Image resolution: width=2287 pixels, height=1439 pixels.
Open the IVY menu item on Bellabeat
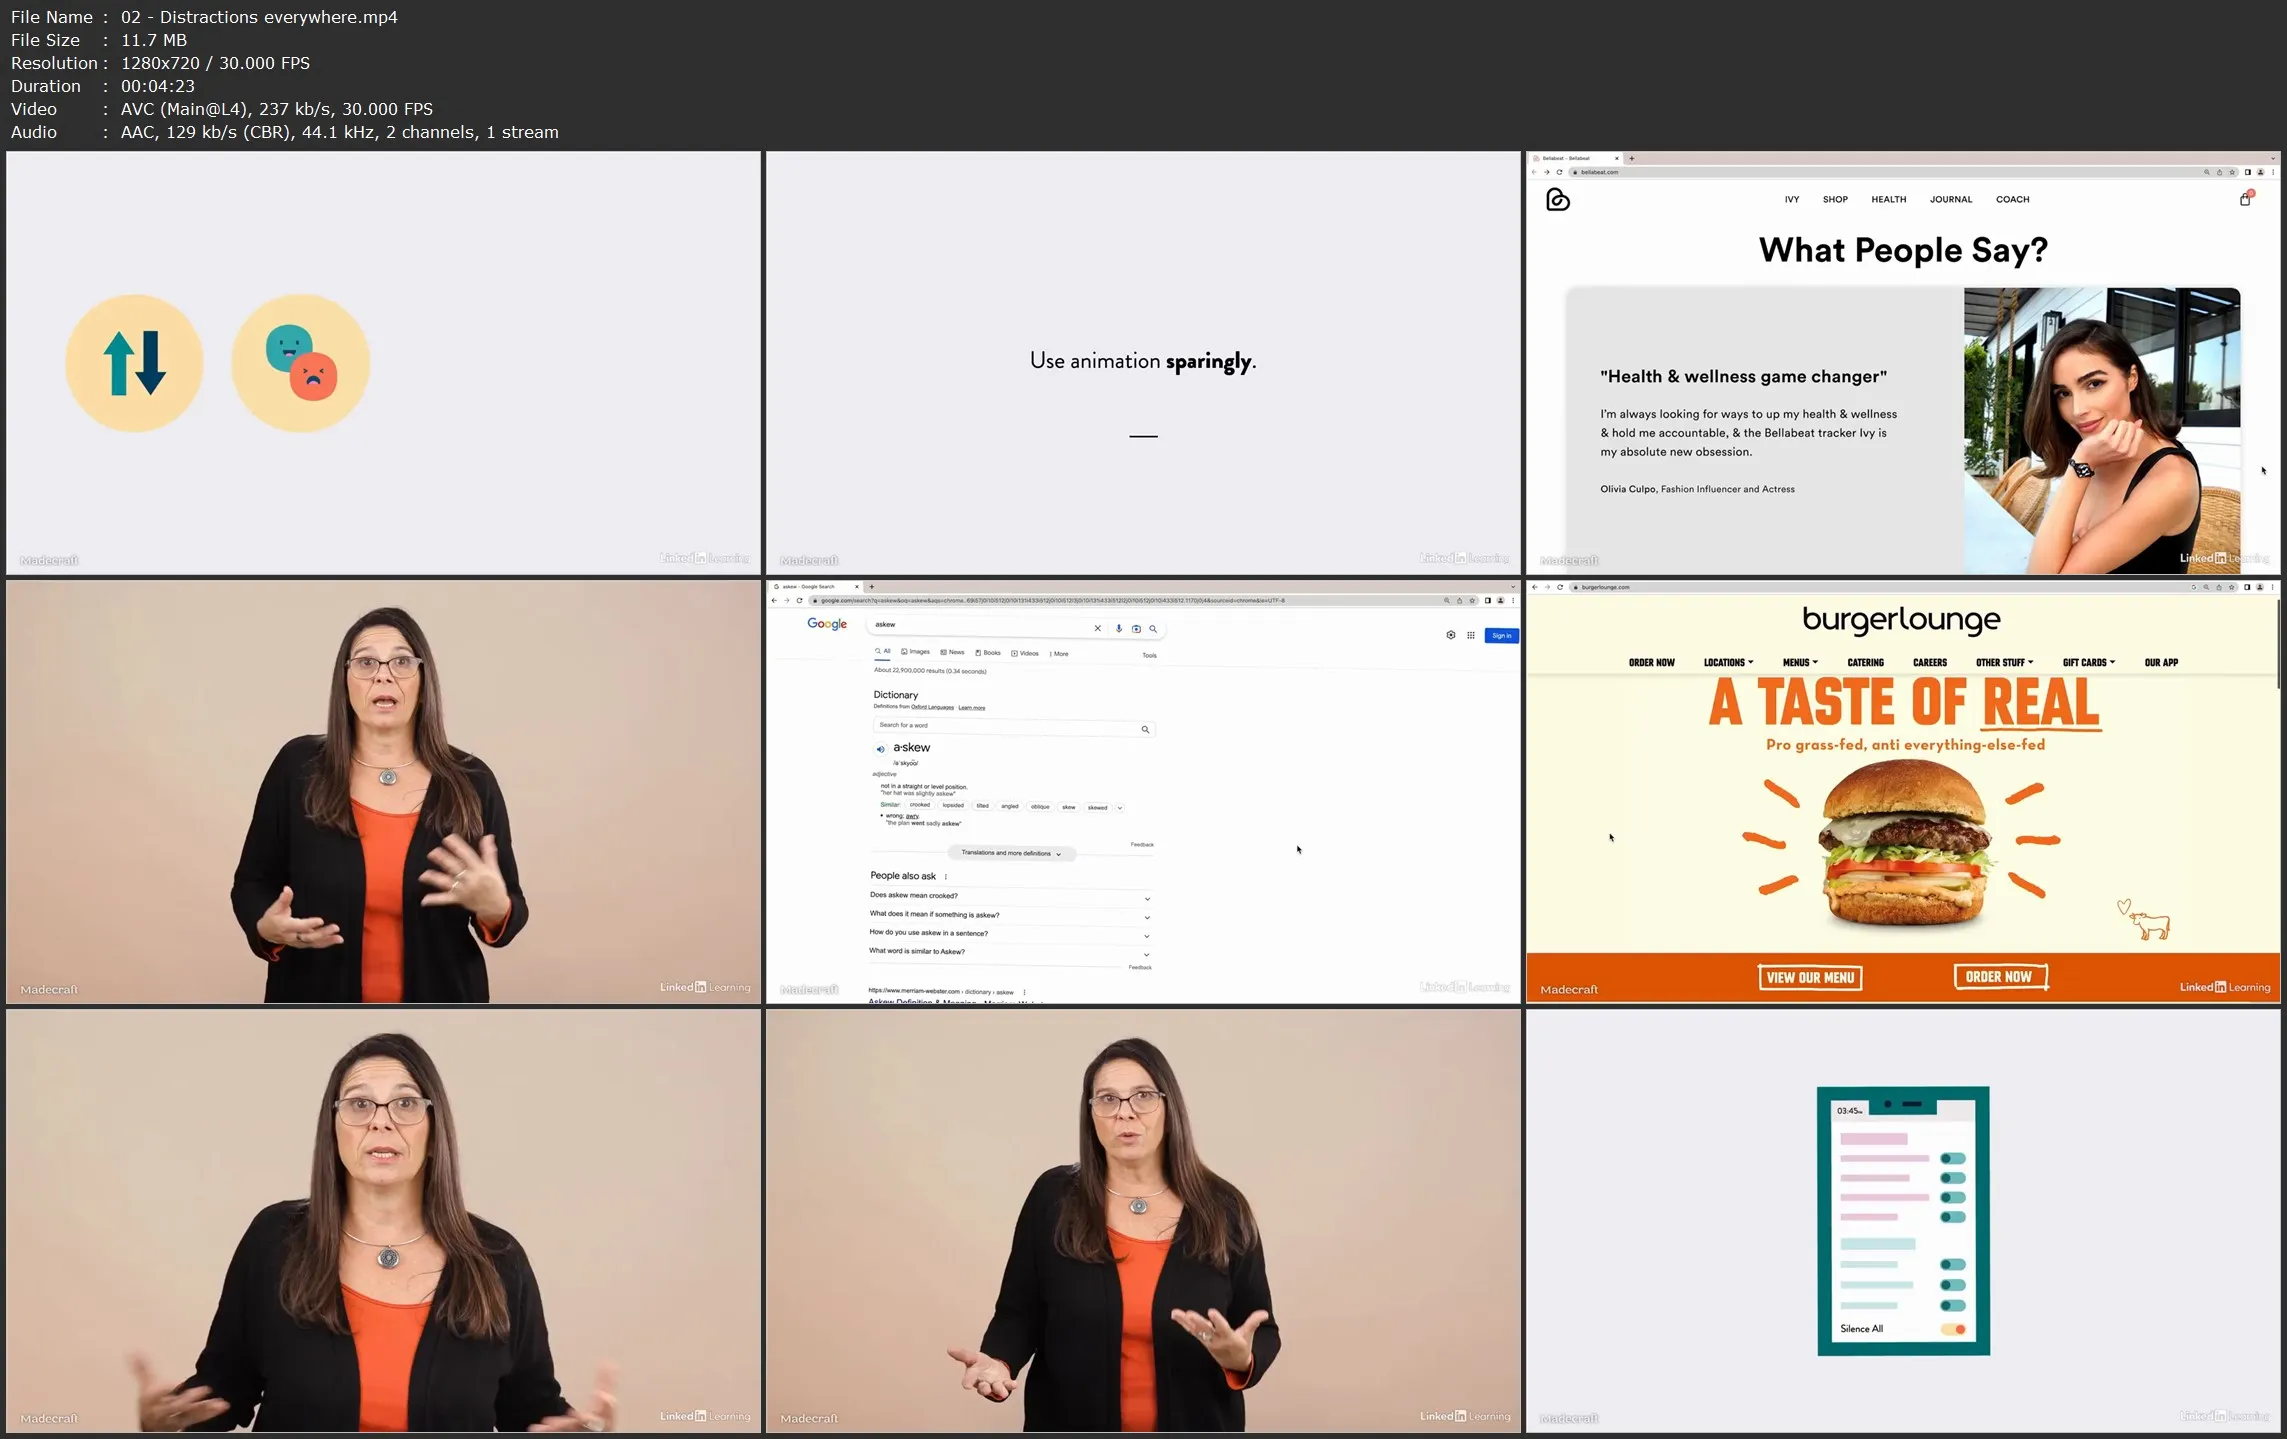[x=1791, y=199]
